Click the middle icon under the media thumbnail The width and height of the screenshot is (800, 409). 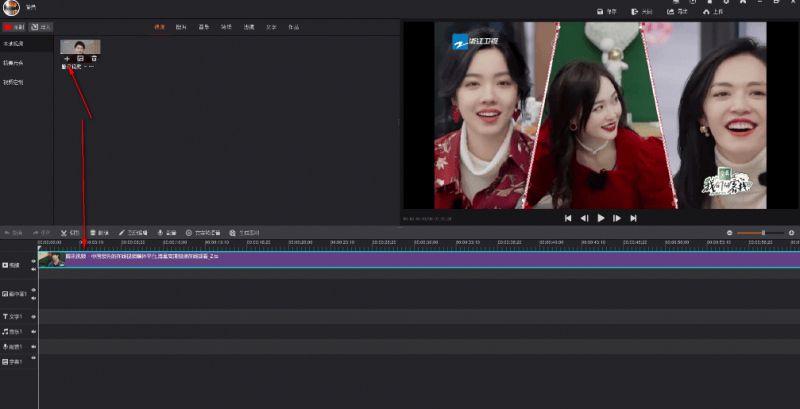tap(80, 59)
